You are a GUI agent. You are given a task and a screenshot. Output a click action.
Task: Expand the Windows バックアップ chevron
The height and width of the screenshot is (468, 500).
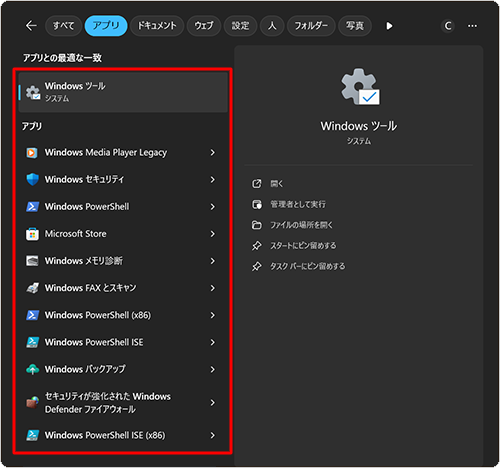pos(213,369)
